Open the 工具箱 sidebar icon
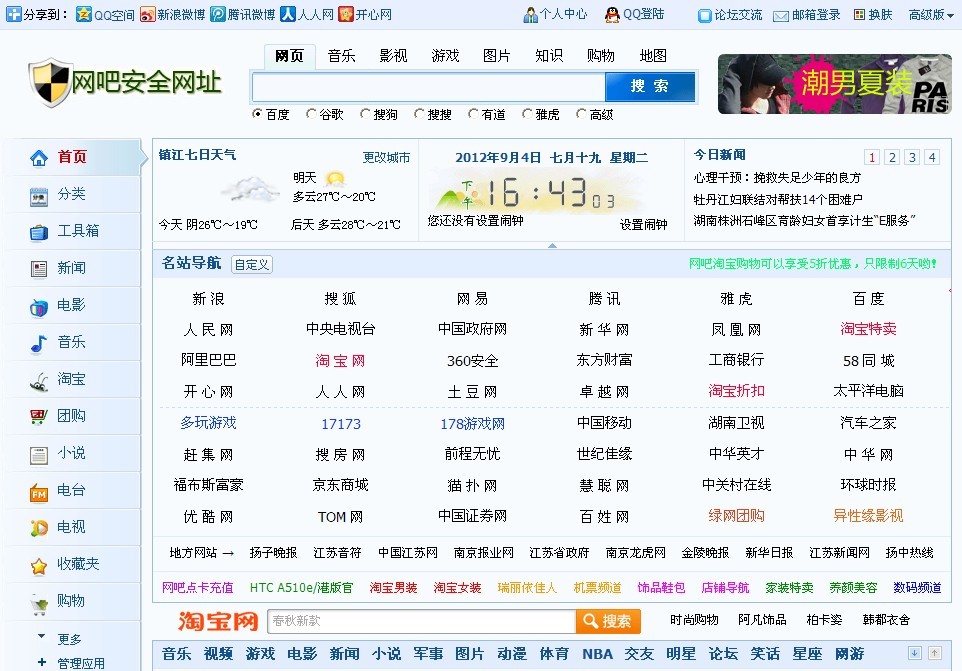The height and width of the screenshot is (671, 962). tap(39, 232)
